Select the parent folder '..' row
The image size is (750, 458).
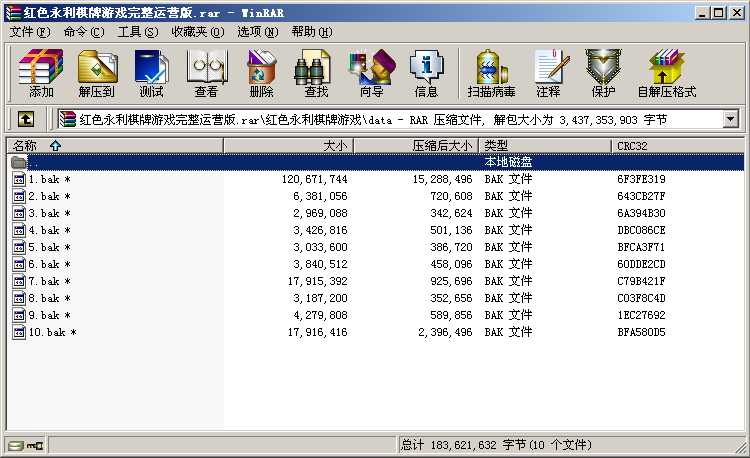(x=375, y=162)
